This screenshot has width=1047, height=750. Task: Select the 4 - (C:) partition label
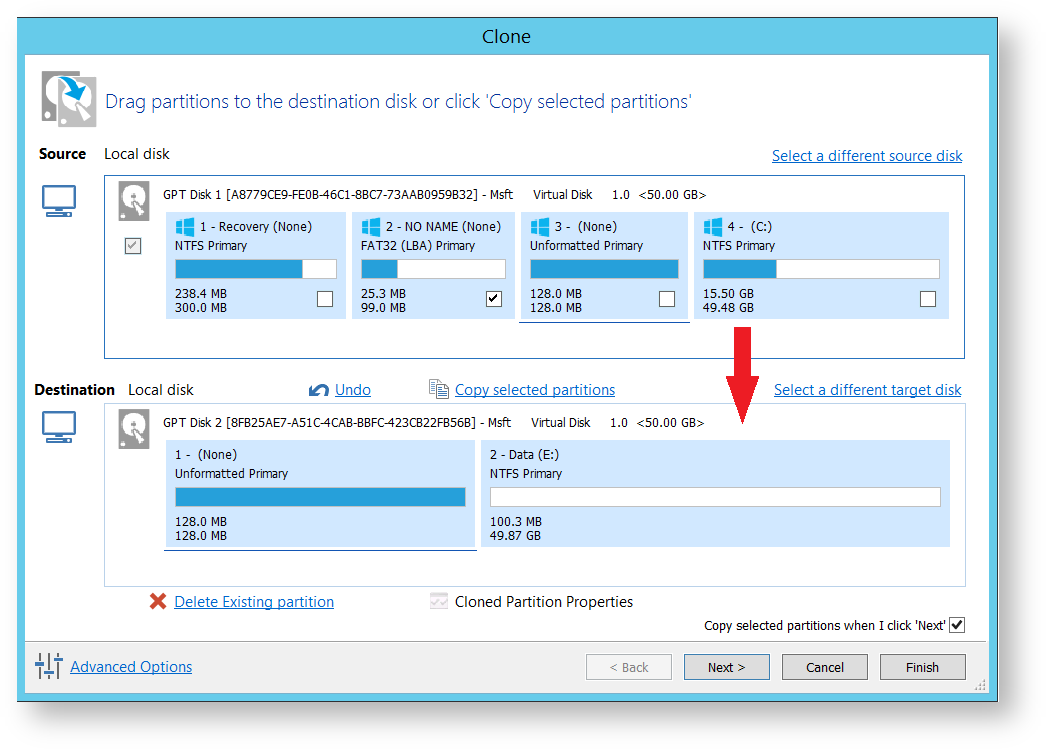click(x=749, y=226)
